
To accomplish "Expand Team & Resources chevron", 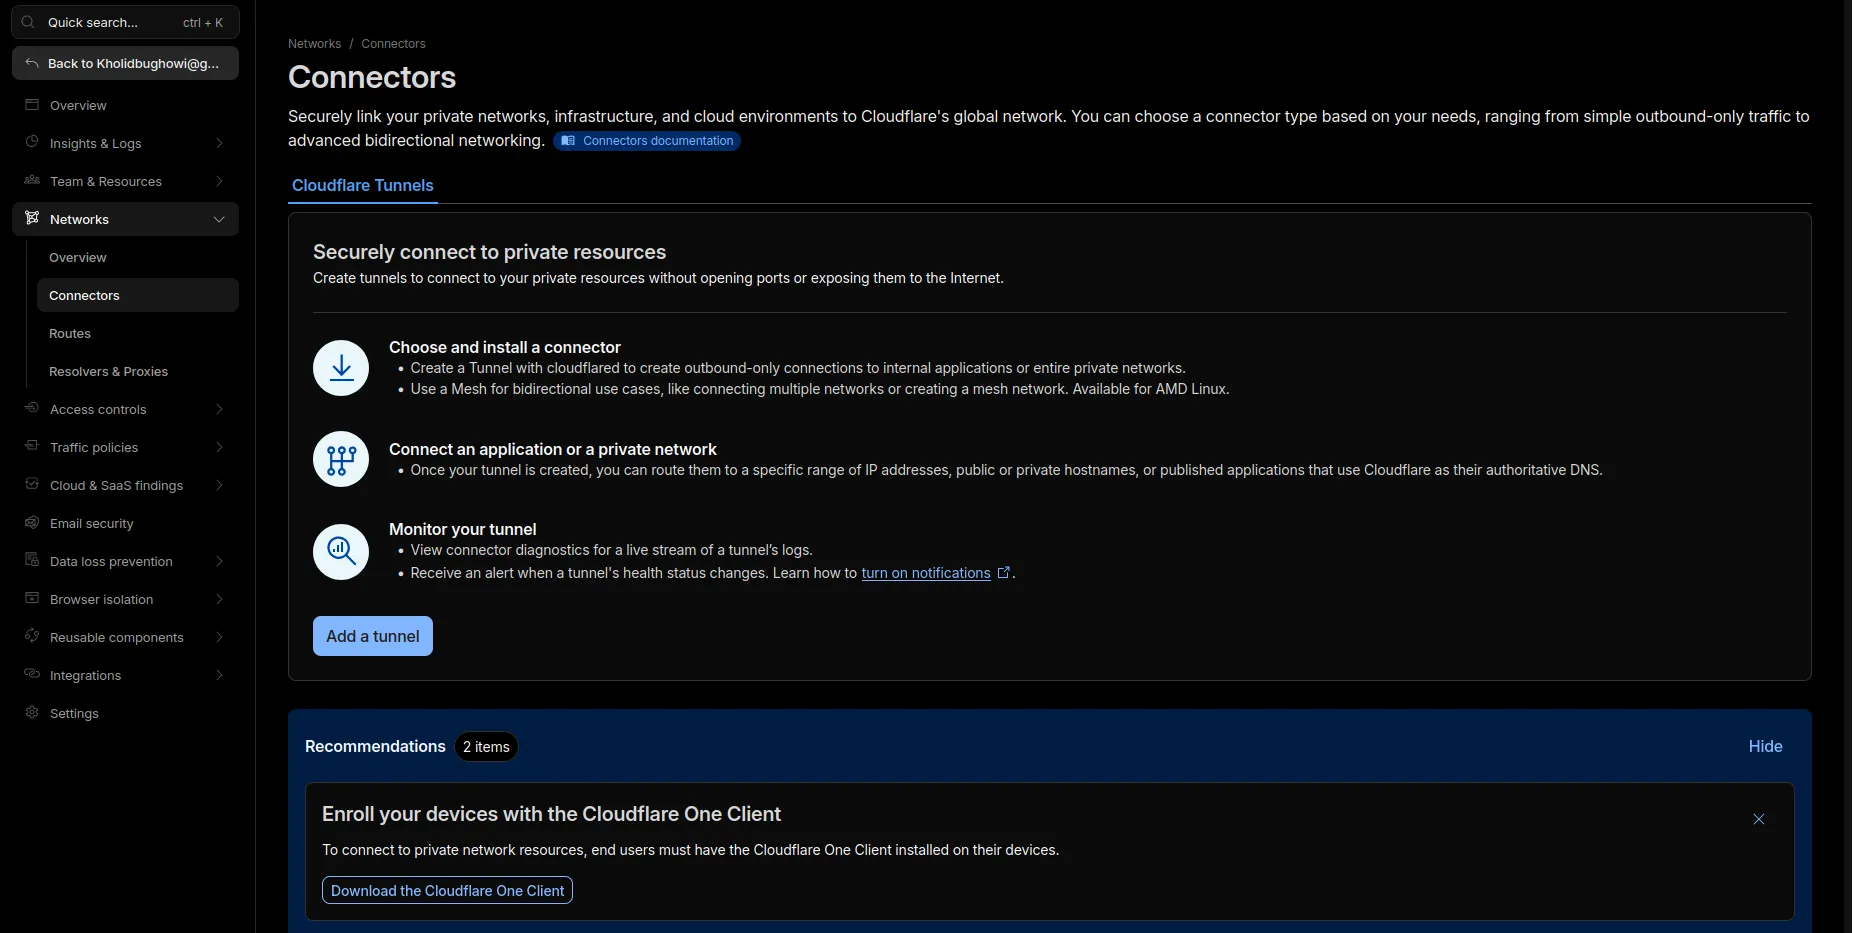I will [x=219, y=181].
